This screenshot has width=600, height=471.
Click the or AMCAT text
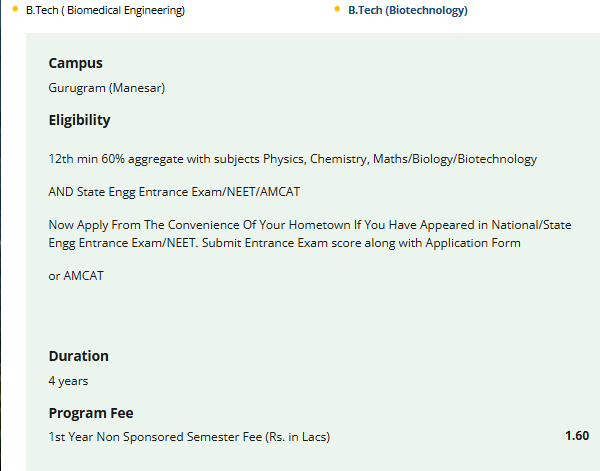tap(76, 276)
